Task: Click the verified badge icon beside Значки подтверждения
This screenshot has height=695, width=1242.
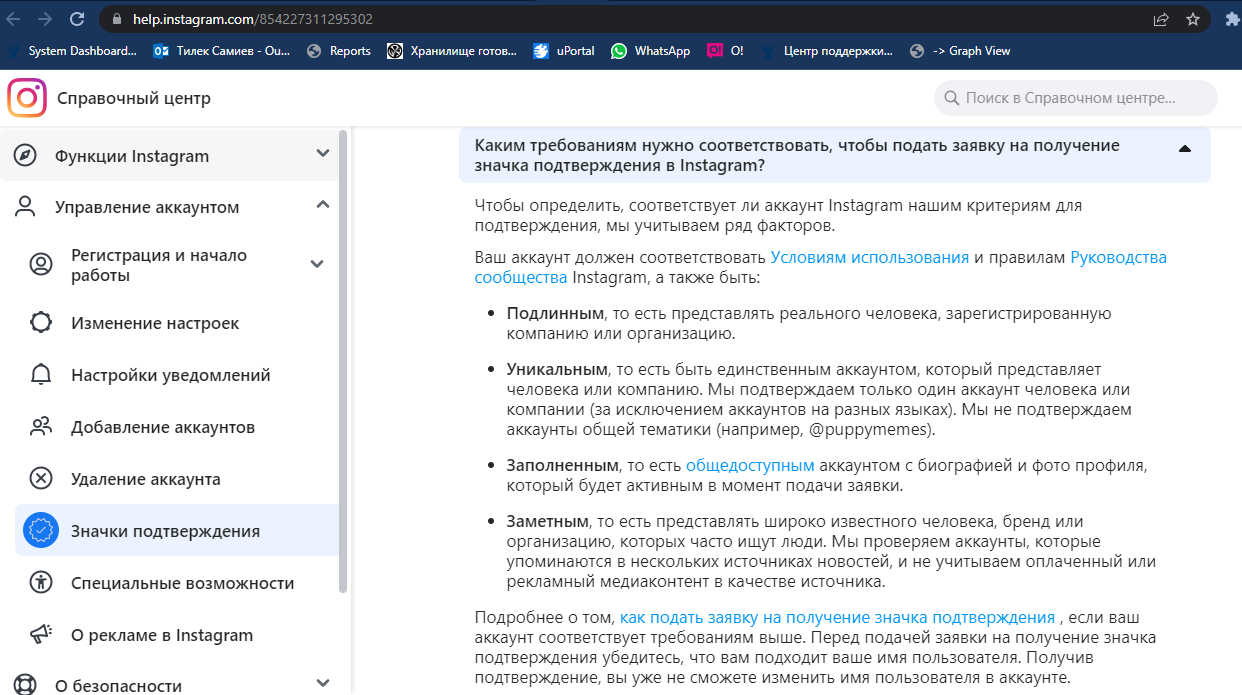Action: (x=40, y=530)
